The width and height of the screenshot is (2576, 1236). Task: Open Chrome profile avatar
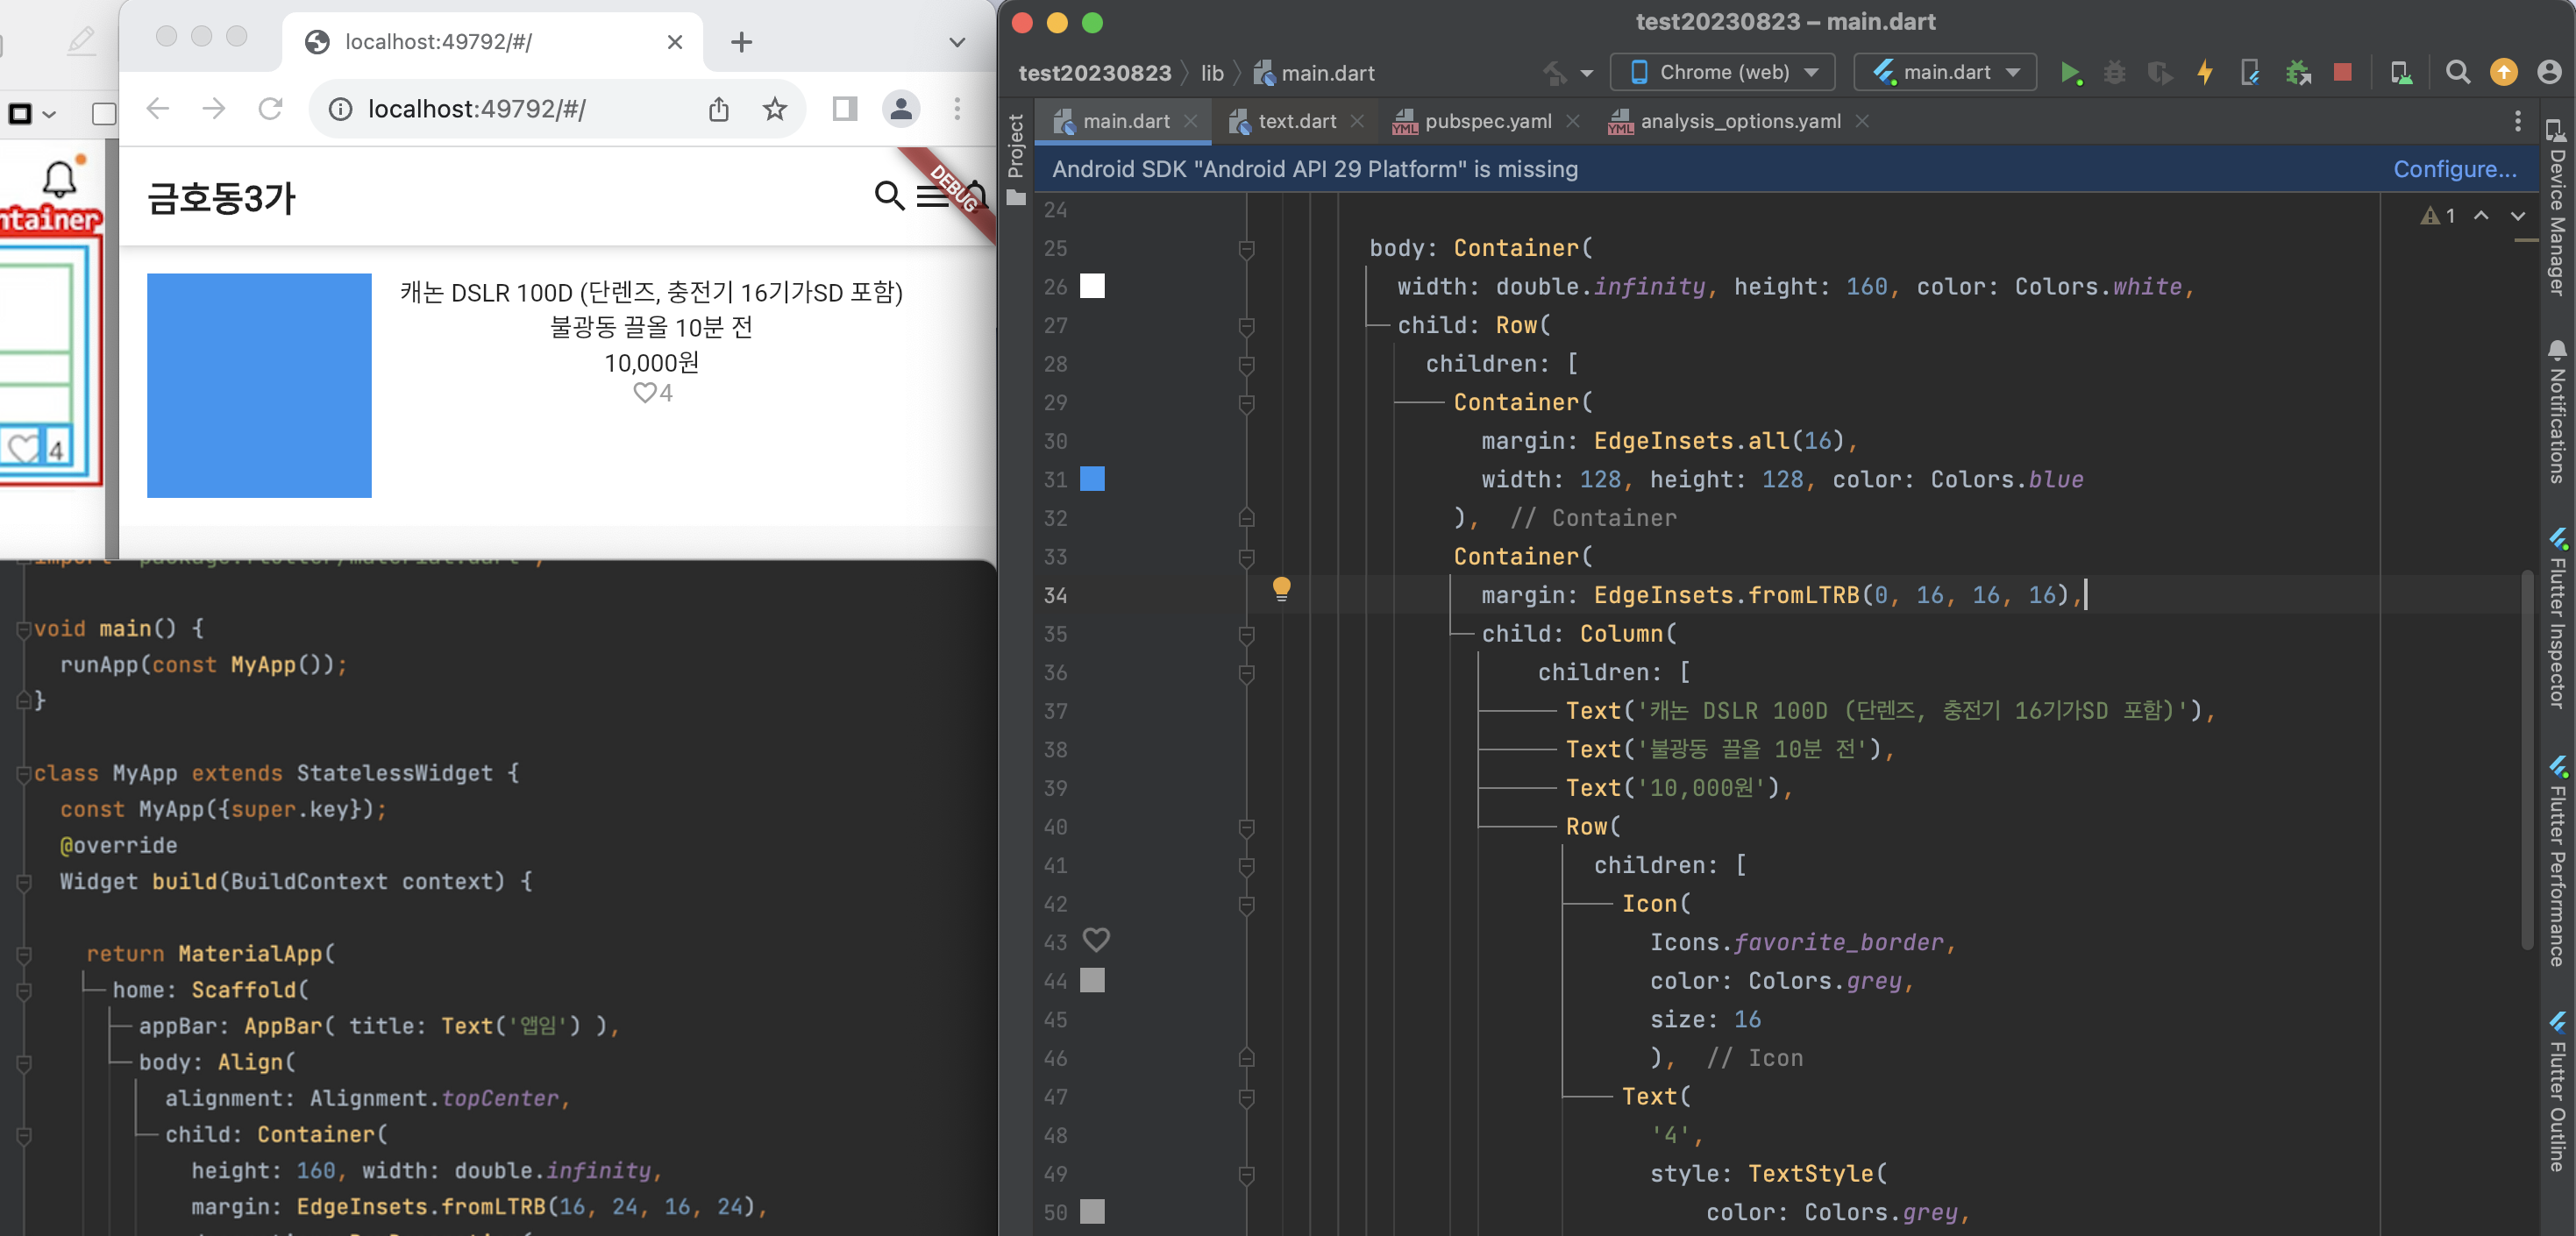point(900,108)
